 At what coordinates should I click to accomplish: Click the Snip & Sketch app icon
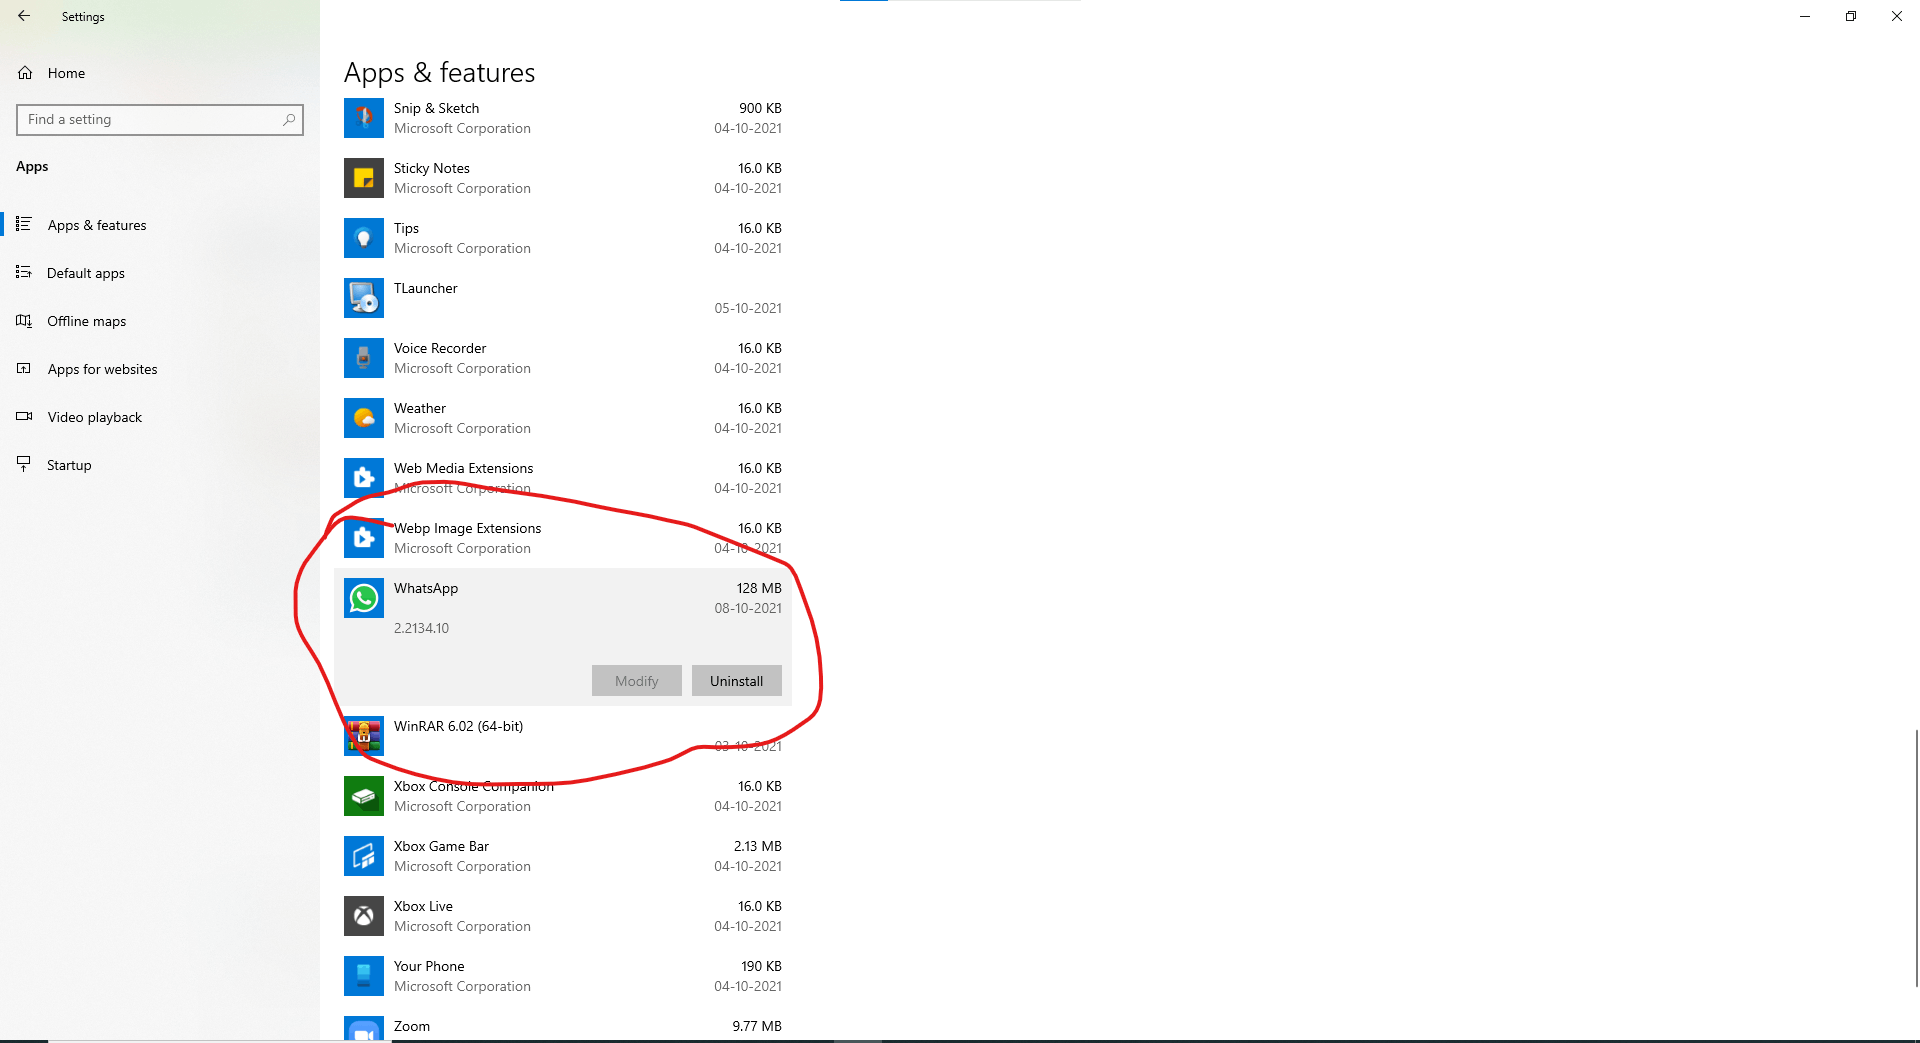(x=364, y=118)
